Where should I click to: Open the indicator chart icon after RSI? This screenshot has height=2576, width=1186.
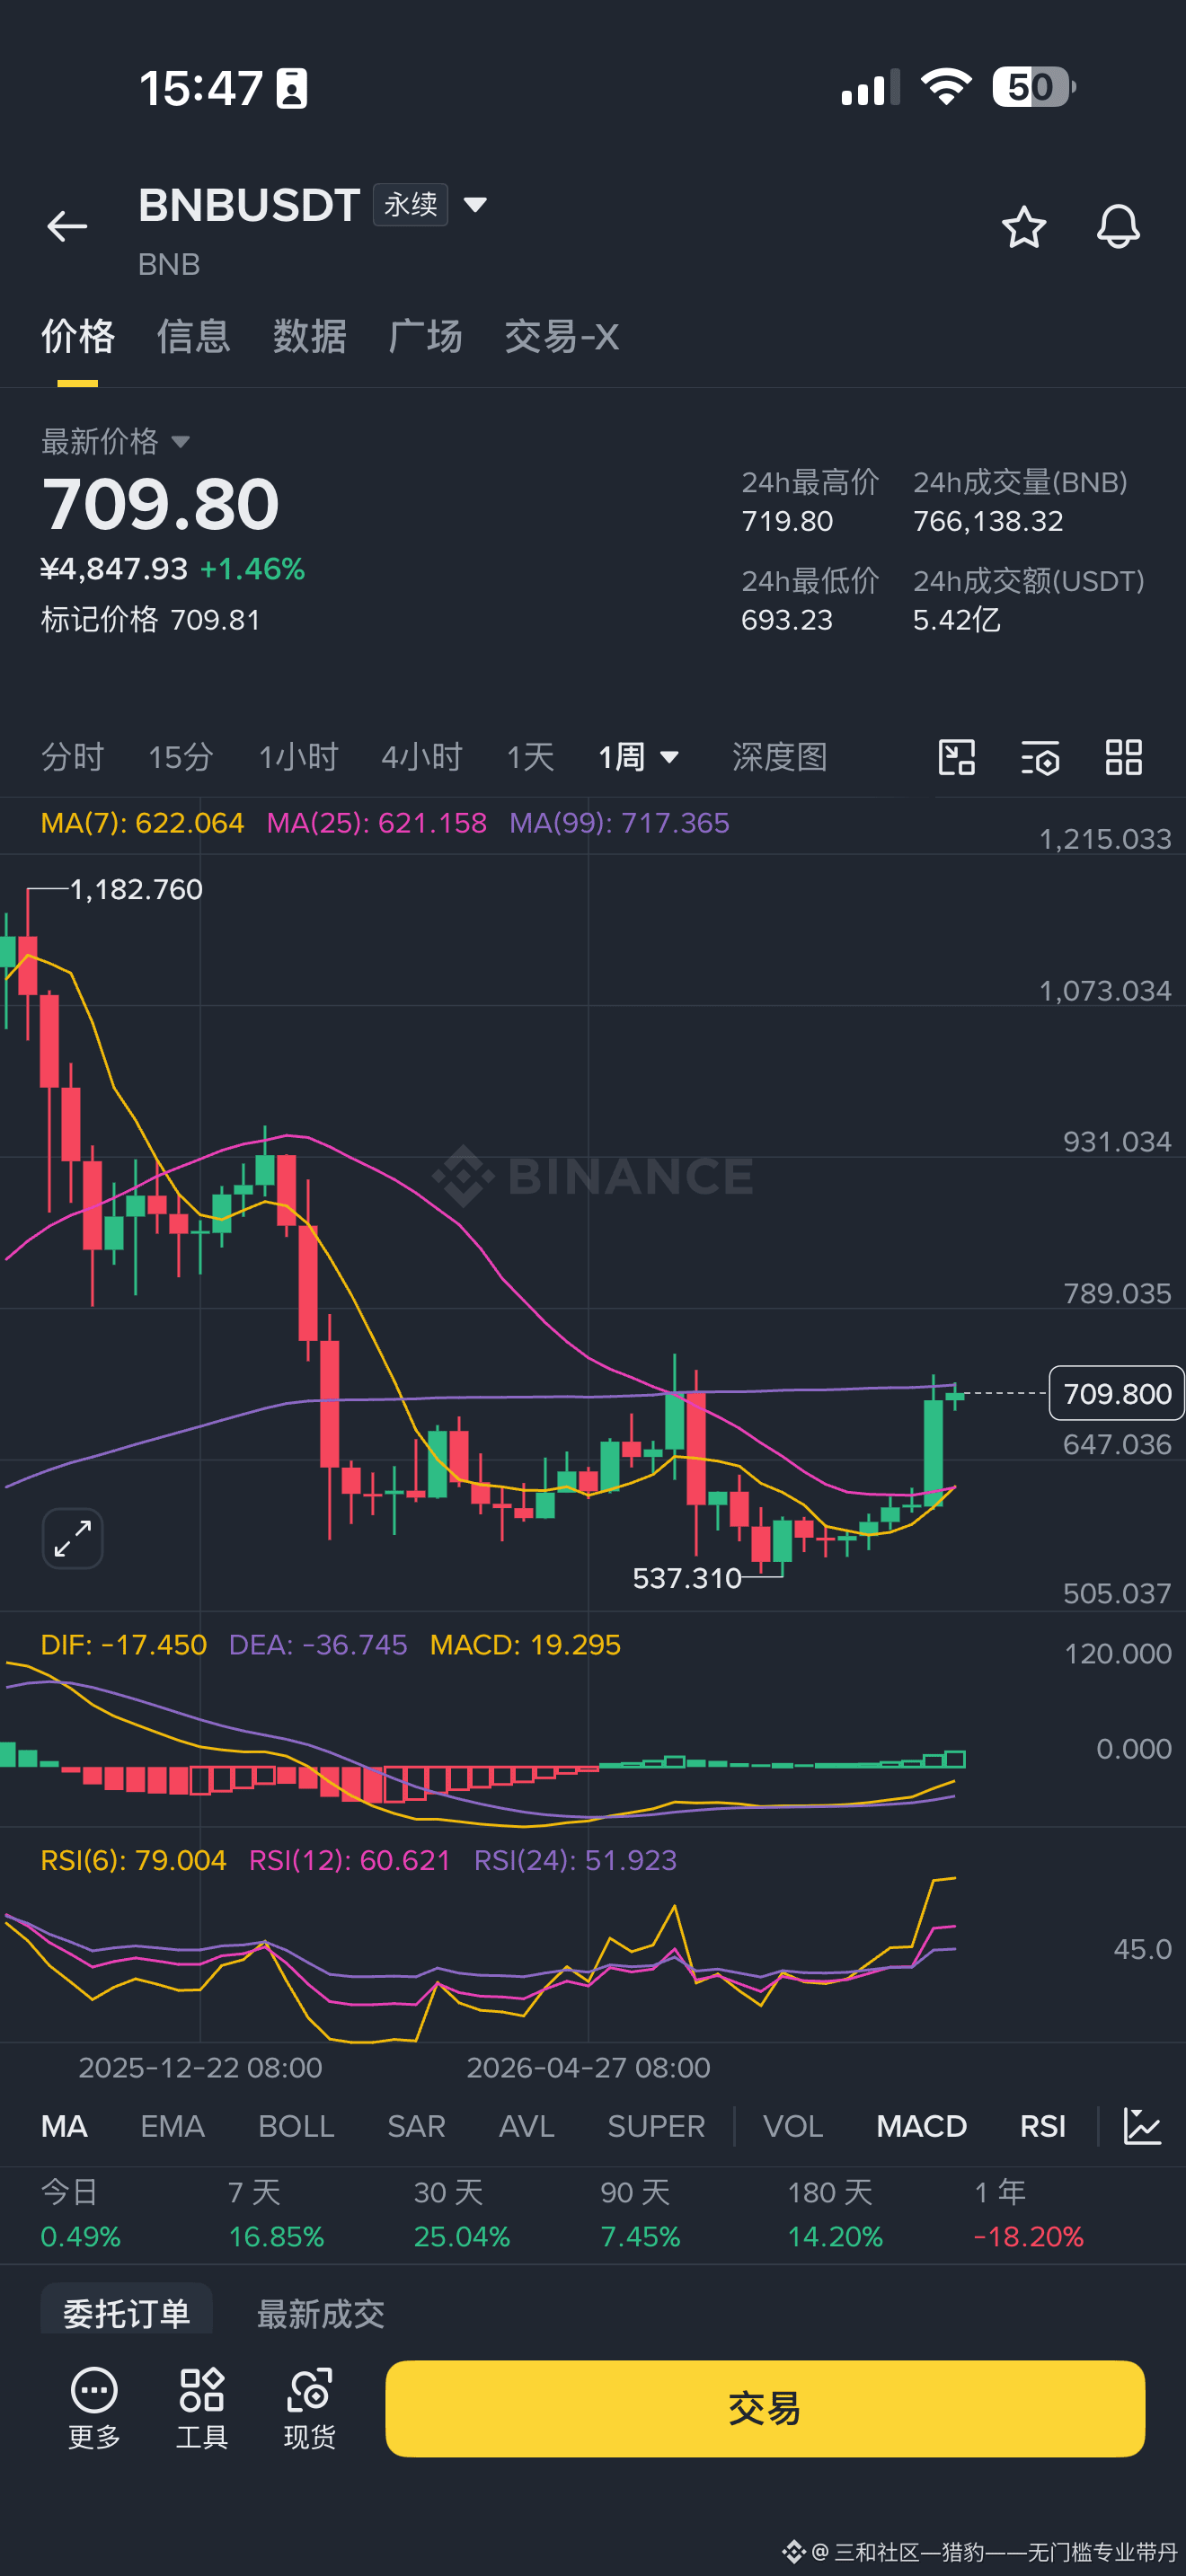click(1142, 2126)
